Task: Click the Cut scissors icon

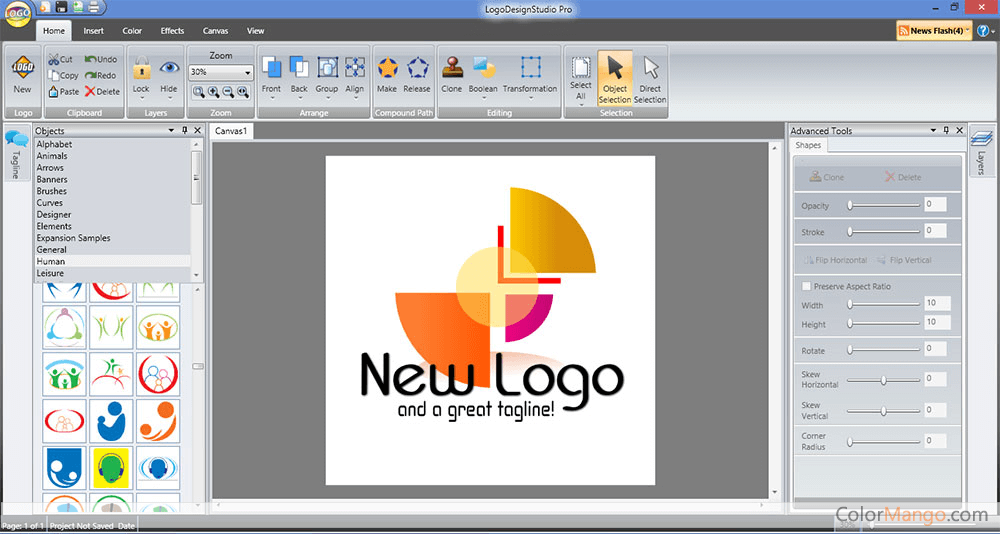Action: click(54, 59)
